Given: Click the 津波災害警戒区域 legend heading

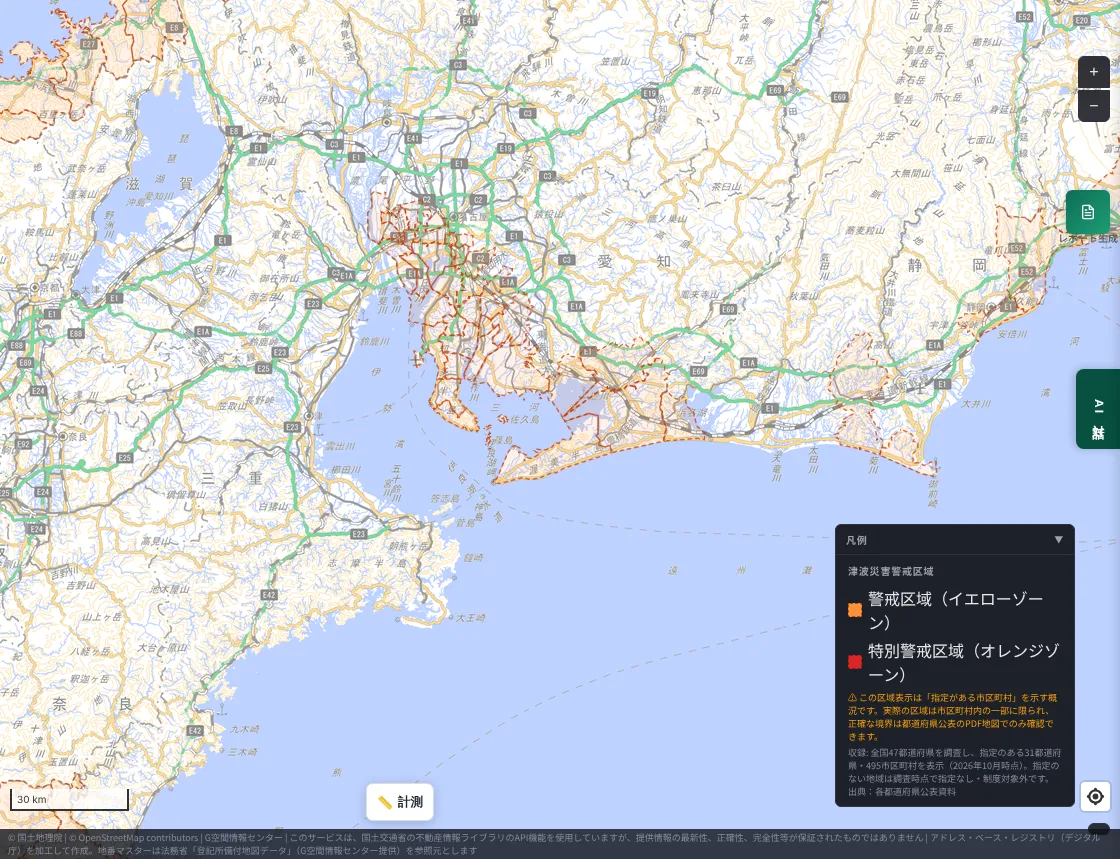Looking at the screenshot, I should [x=891, y=571].
